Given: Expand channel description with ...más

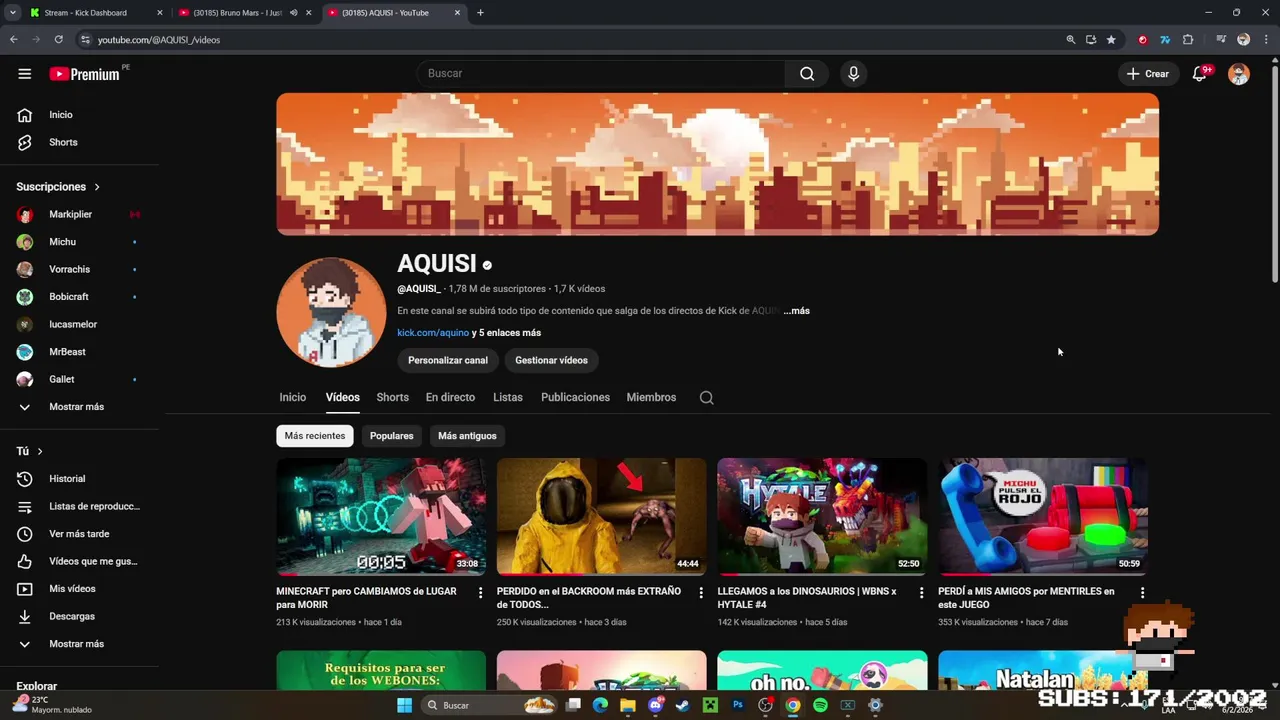Looking at the screenshot, I should pyautogui.click(x=797, y=311).
